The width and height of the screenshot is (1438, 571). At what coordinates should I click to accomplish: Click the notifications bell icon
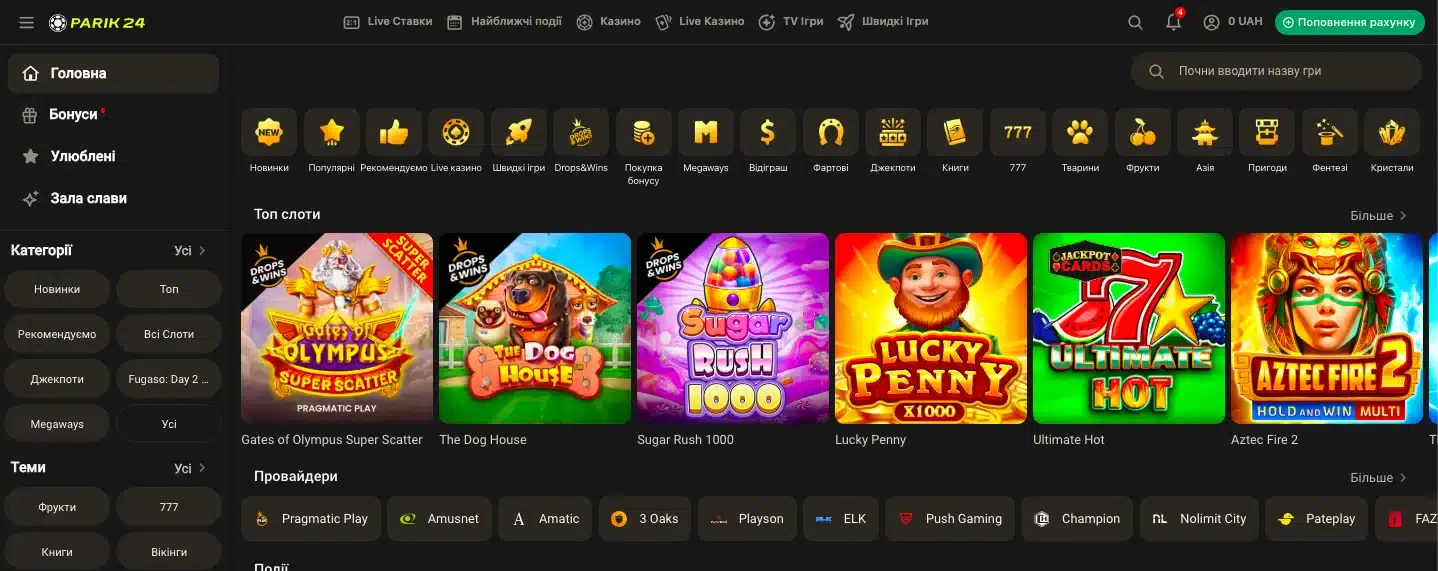(x=1174, y=22)
